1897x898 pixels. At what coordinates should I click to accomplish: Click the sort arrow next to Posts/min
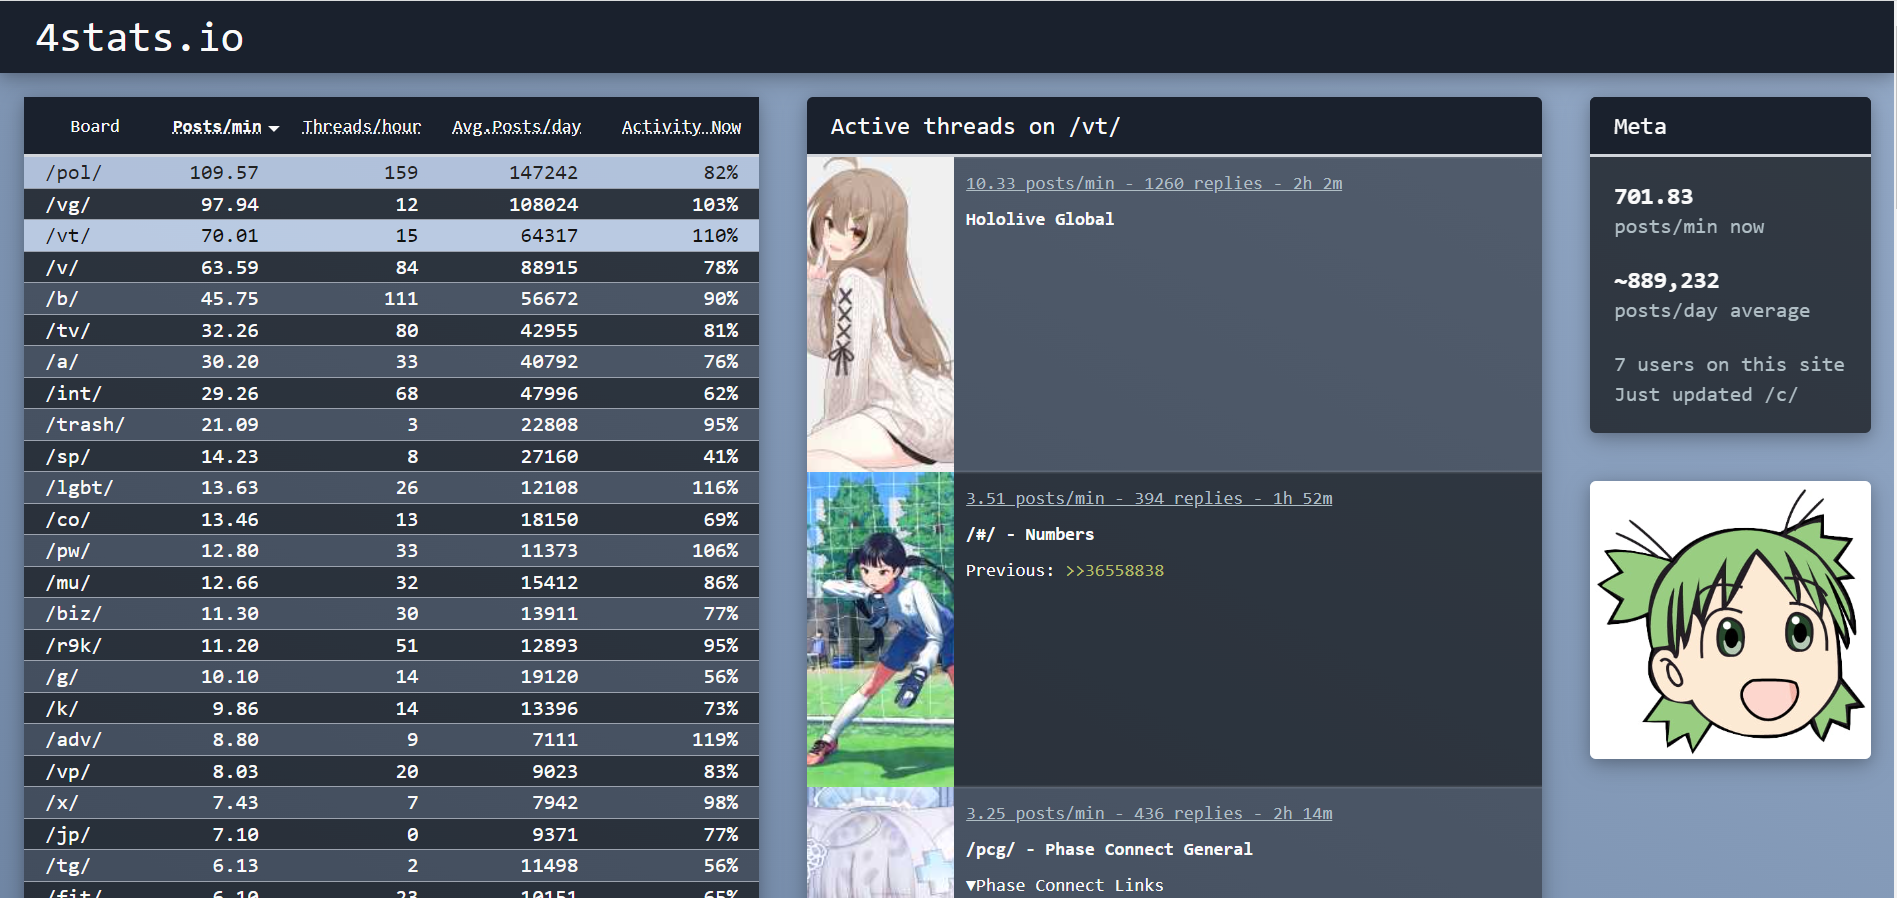point(274,128)
